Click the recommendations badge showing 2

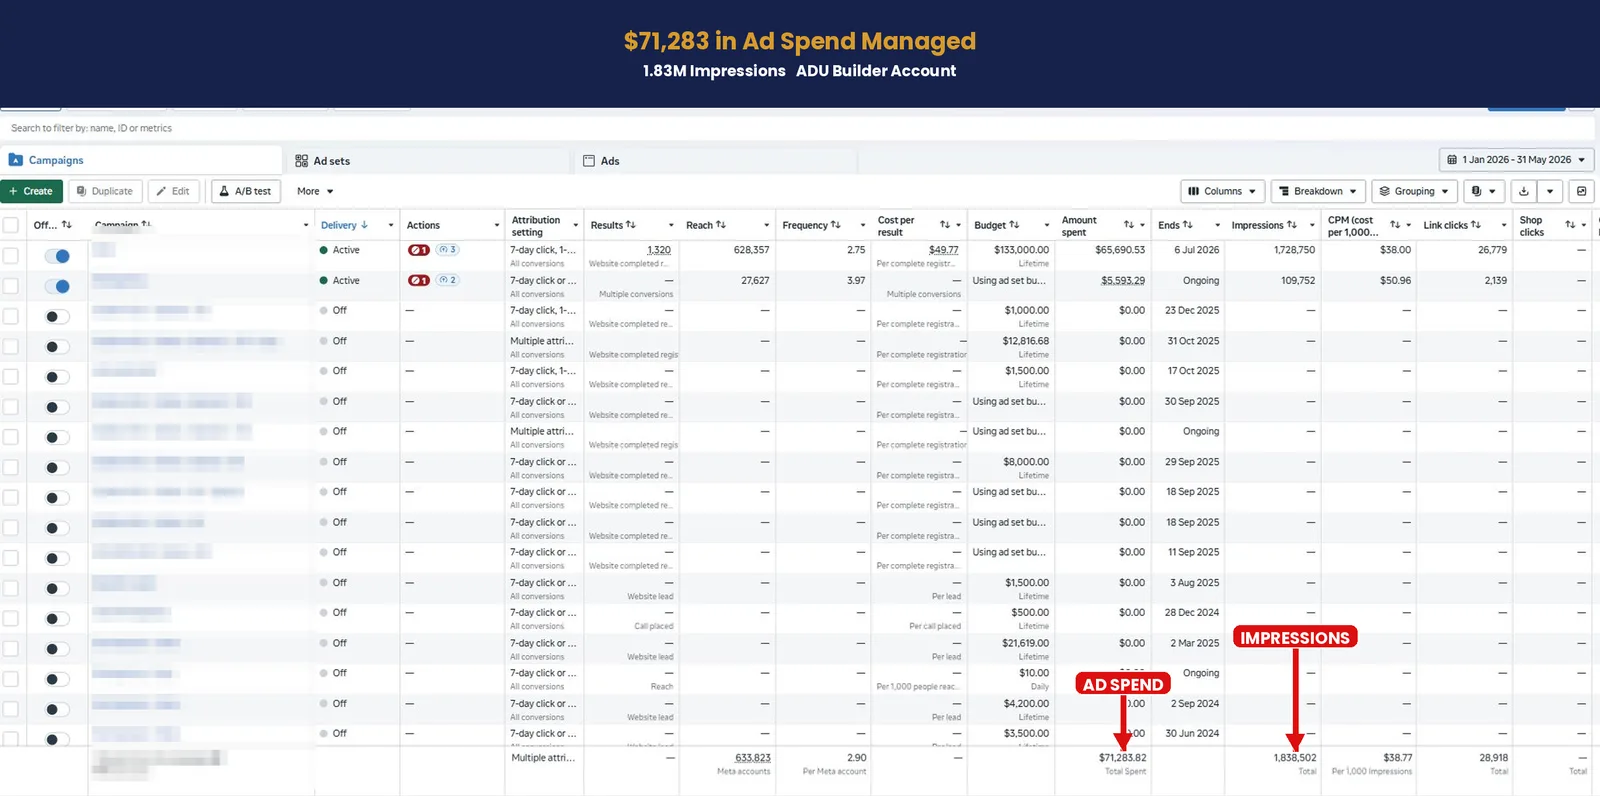tap(447, 280)
